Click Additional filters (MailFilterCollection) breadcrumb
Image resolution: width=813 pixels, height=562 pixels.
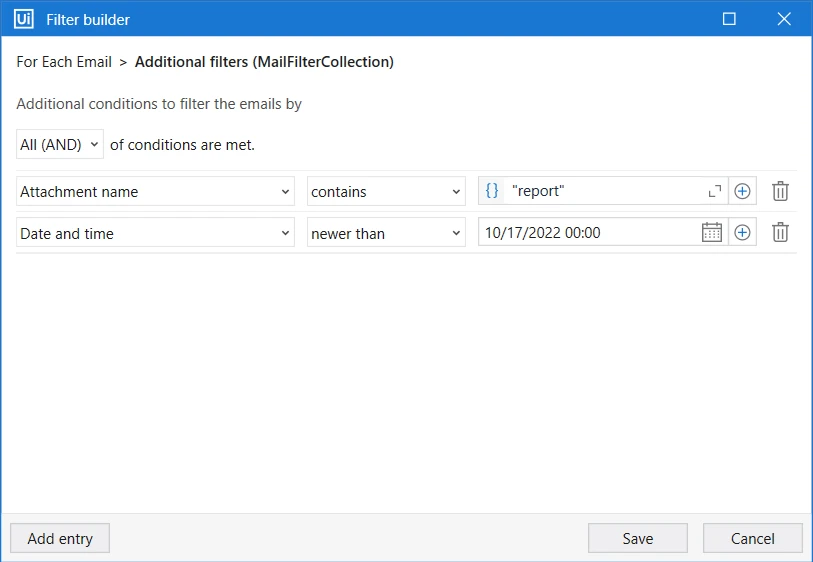pos(264,62)
